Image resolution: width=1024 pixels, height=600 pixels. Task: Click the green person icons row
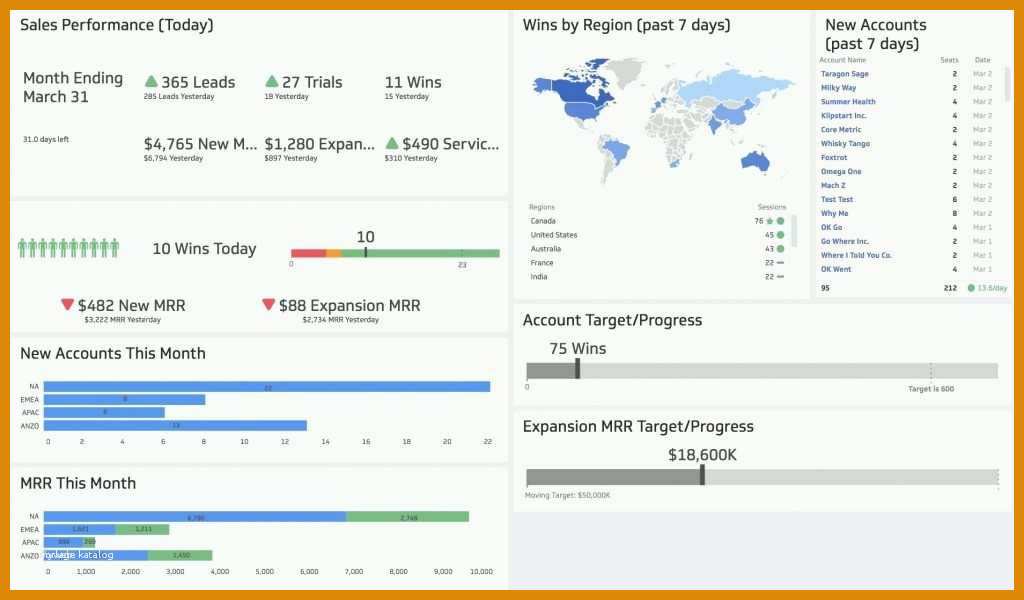click(x=69, y=248)
